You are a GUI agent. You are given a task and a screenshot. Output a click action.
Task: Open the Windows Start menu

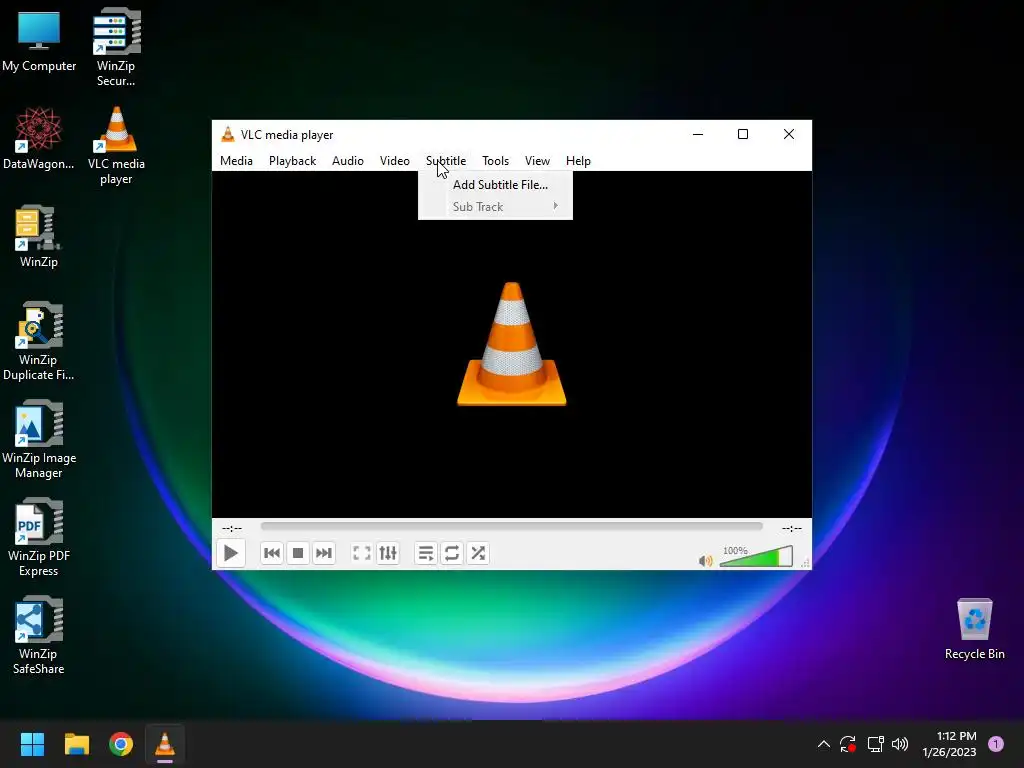[x=32, y=744]
